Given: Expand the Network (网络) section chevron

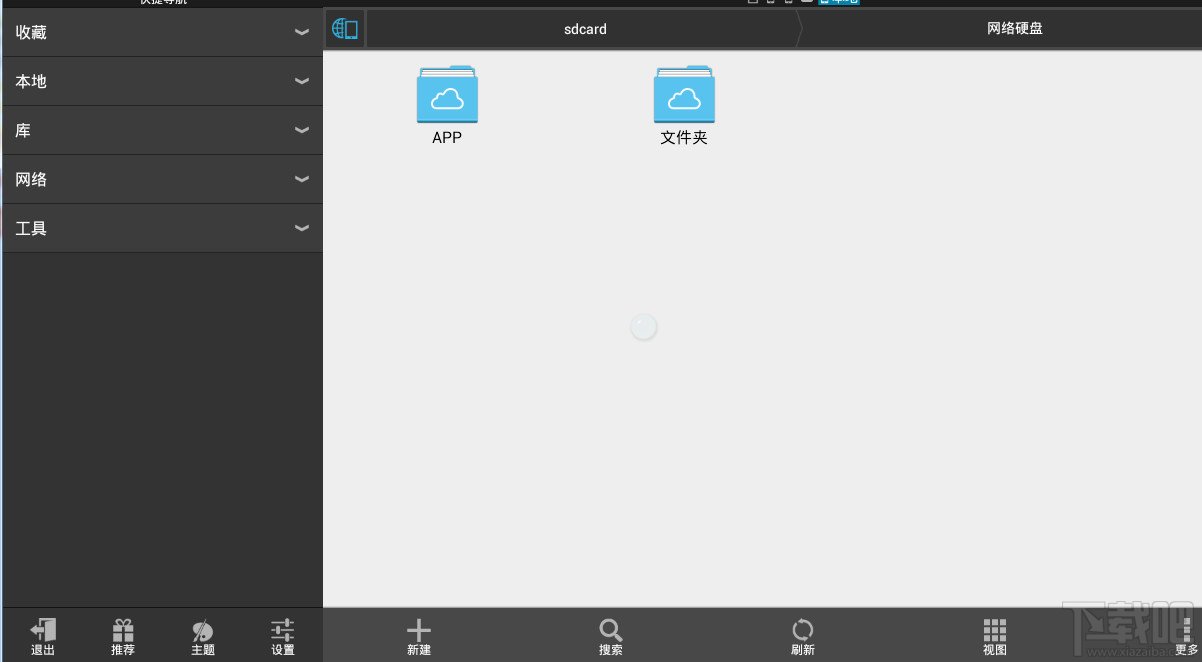Looking at the screenshot, I should 302,180.
